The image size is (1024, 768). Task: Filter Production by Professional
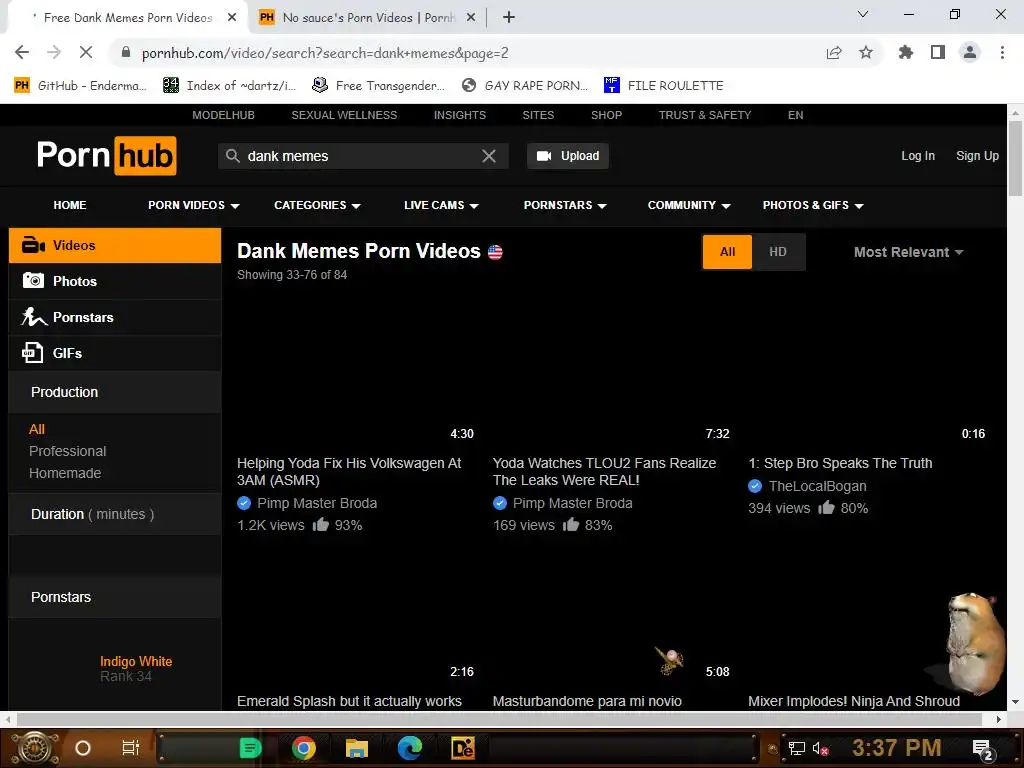click(67, 451)
